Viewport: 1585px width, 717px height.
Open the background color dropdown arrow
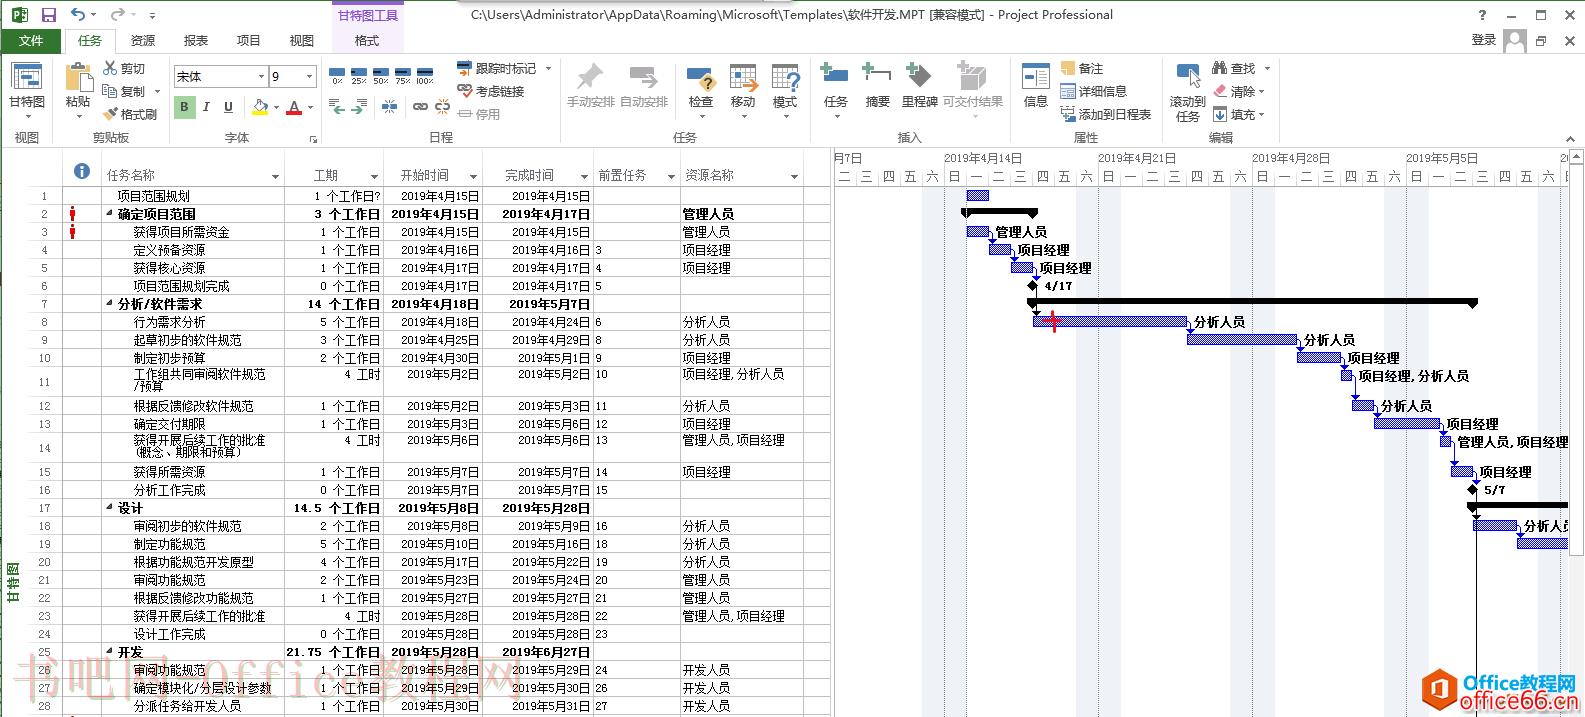[x=277, y=107]
